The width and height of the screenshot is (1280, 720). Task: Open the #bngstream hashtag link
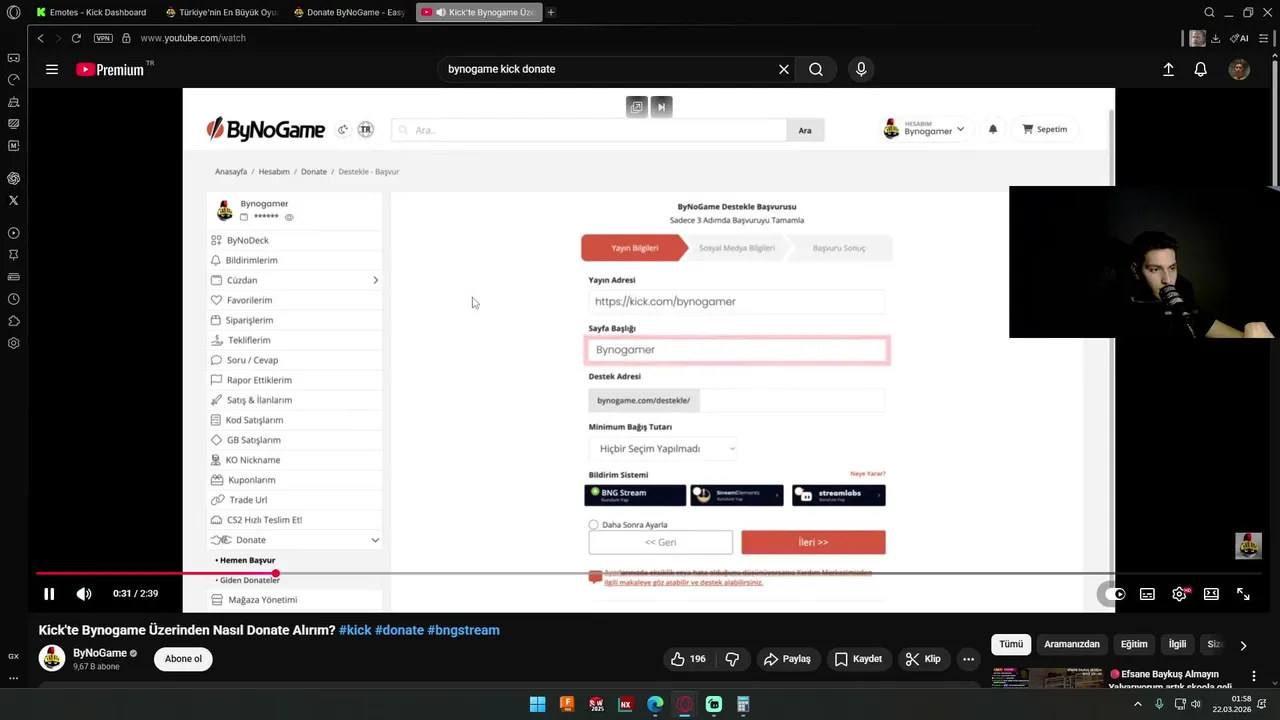pyautogui.click(x=463, y=630)
